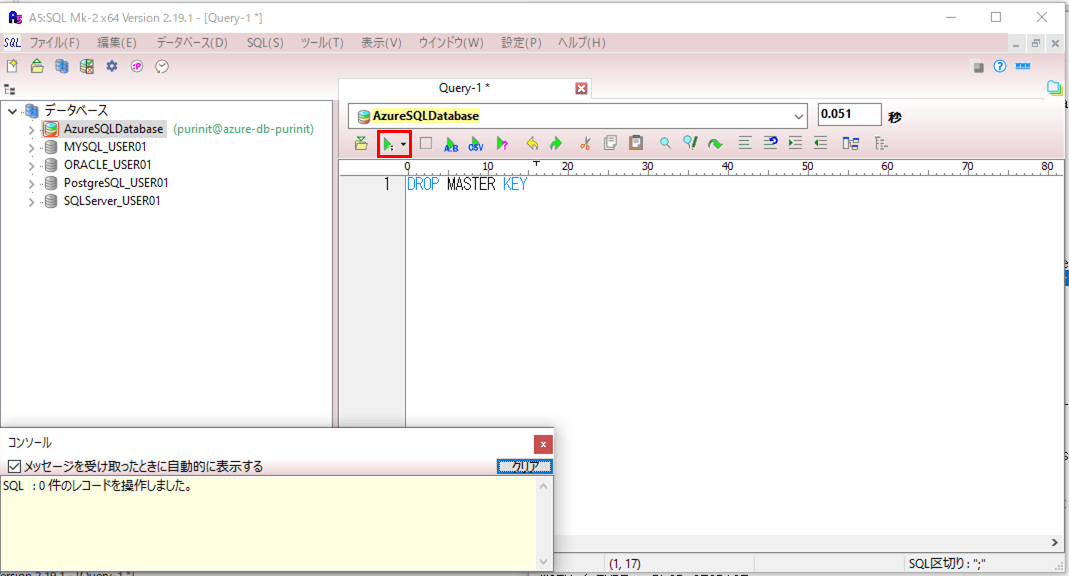Image resolution: width=1069 pixels, height=576 pixels.
Task: Open the 表示(V) menu
Action: click(x=381, y=42)
